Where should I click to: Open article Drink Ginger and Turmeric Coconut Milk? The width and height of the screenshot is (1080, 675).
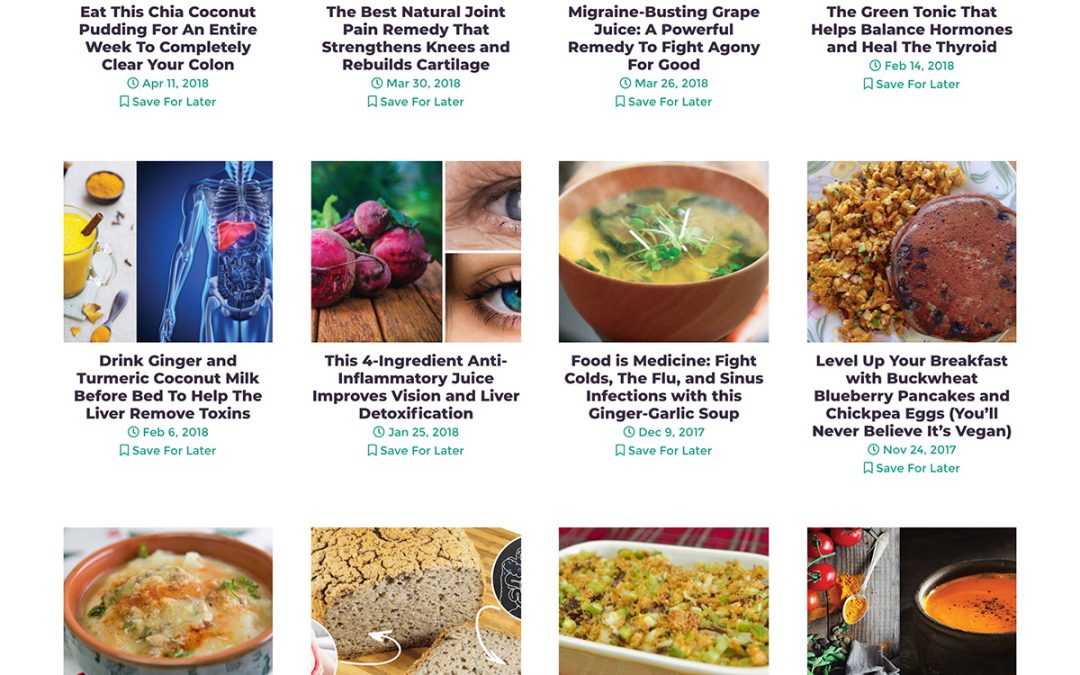[168, 387]
